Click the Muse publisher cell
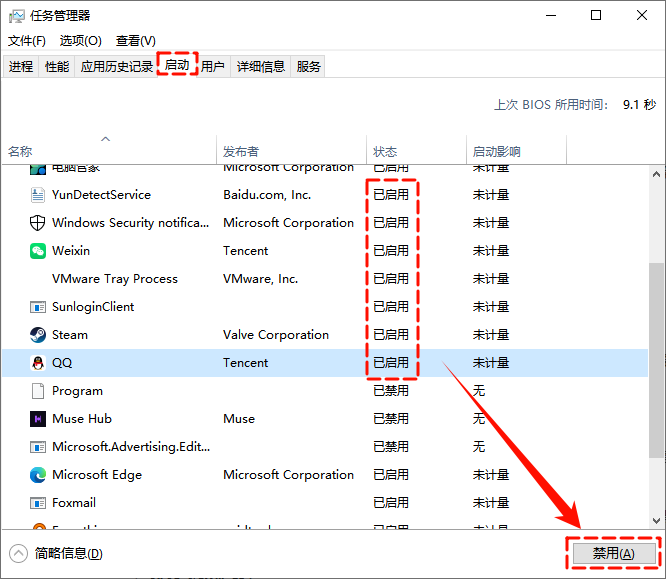666x579 pixels. click(x=239, y=419)
